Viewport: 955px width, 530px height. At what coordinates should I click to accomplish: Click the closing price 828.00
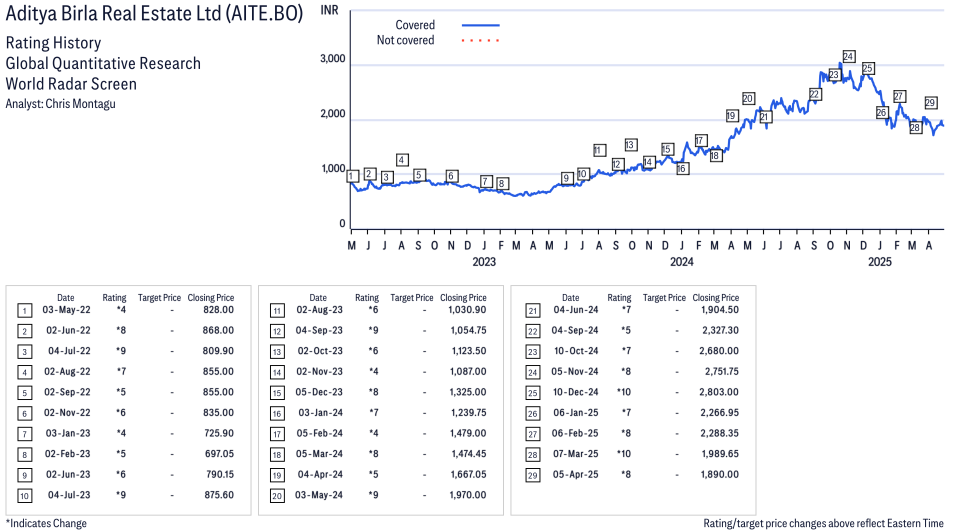click(219, 310)
